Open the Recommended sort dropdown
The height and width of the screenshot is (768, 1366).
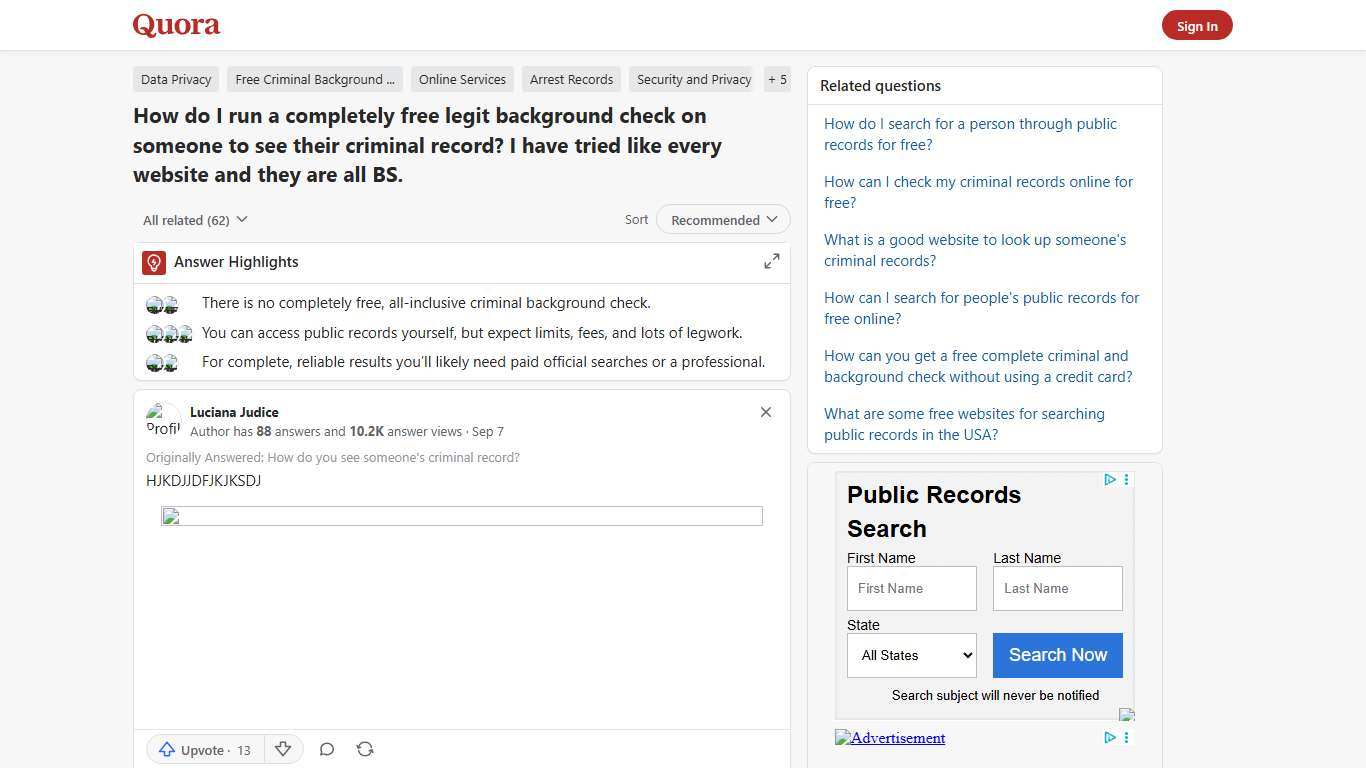(x=722, y=219)
